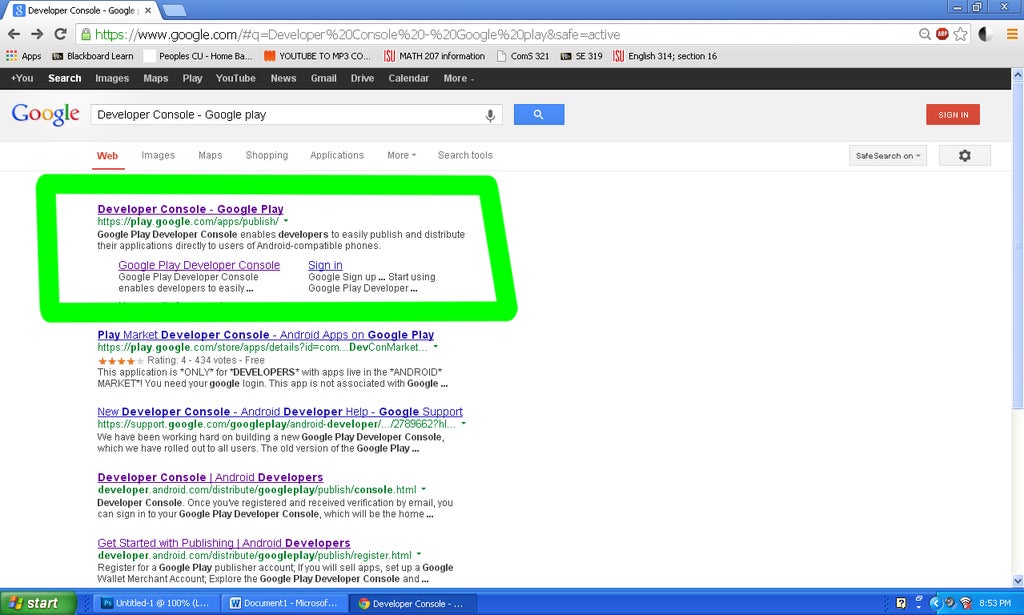Open Get Started with Publishing result

224,543
